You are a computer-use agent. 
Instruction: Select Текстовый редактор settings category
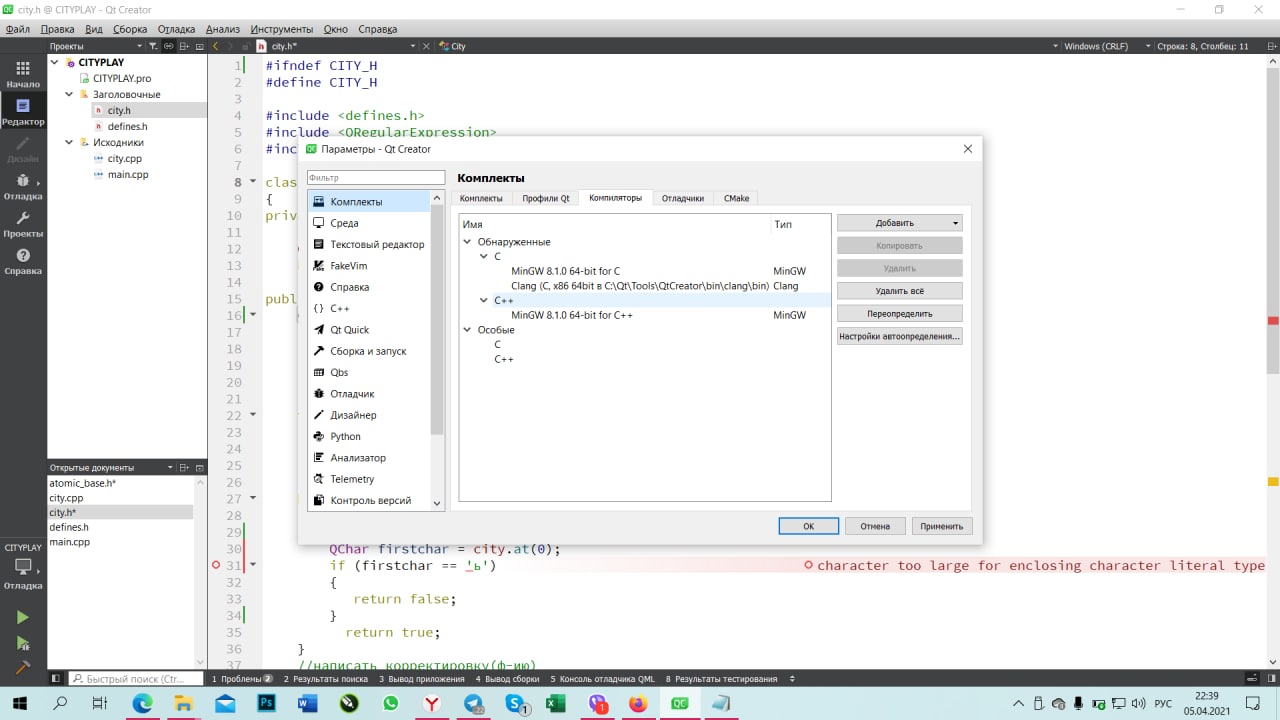pos(370,244)
